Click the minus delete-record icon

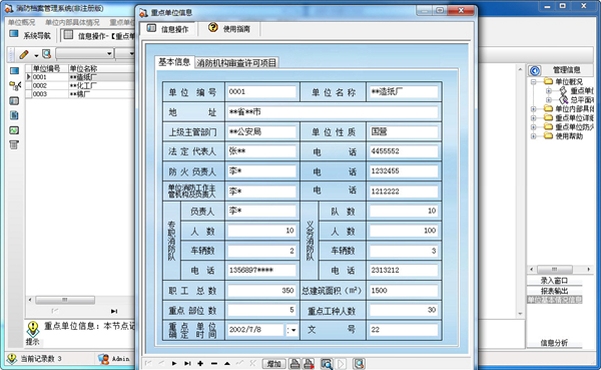214,363
